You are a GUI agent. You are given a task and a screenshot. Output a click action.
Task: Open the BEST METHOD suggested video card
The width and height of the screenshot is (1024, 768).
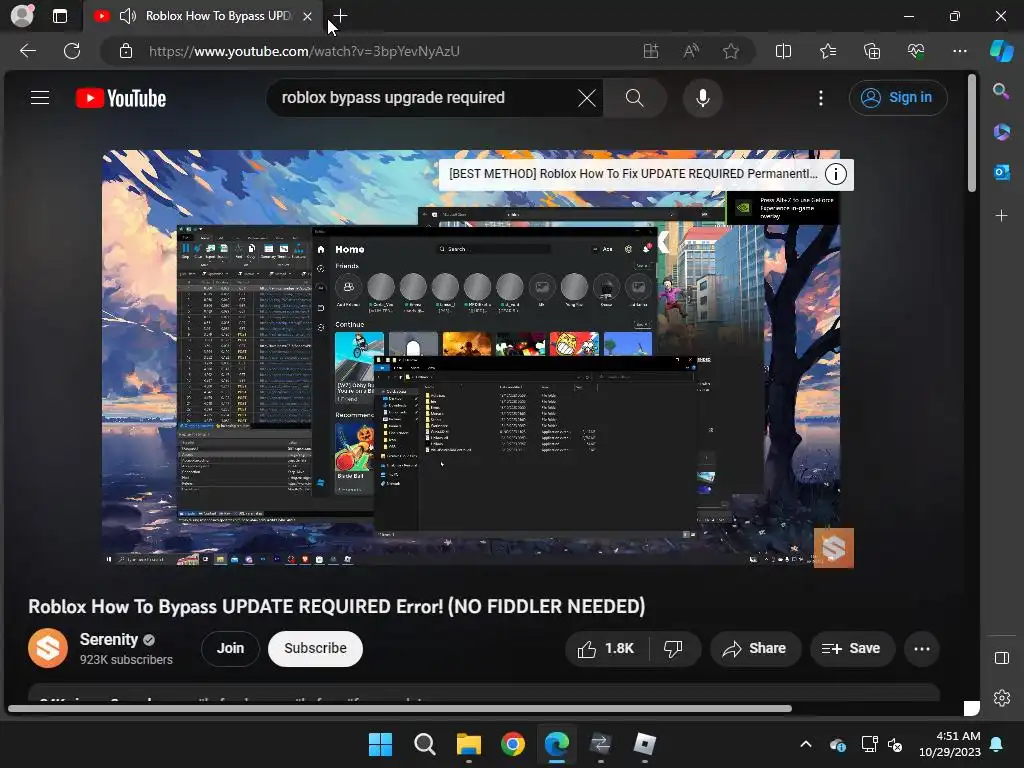633,174
